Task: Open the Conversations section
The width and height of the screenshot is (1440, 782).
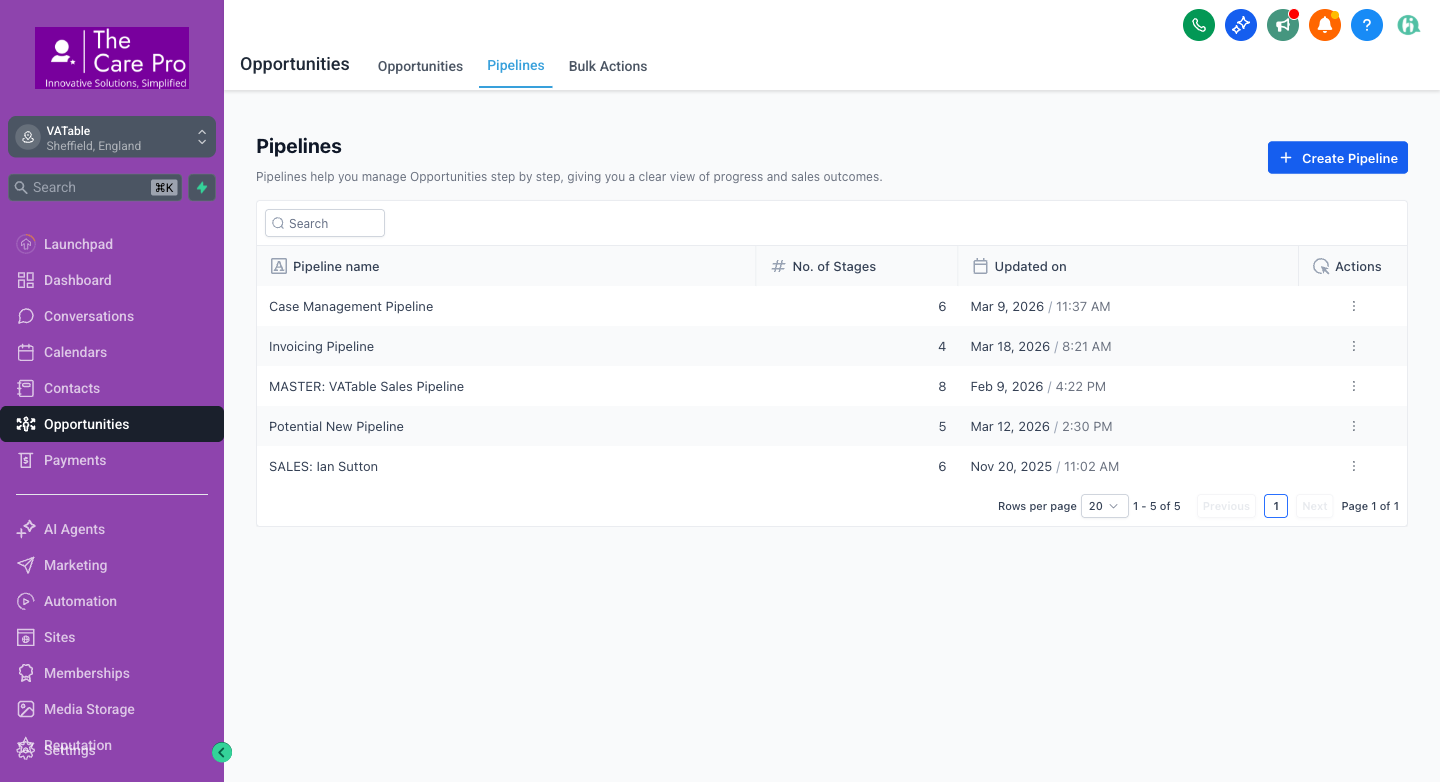Action: [x=89, y=316]
